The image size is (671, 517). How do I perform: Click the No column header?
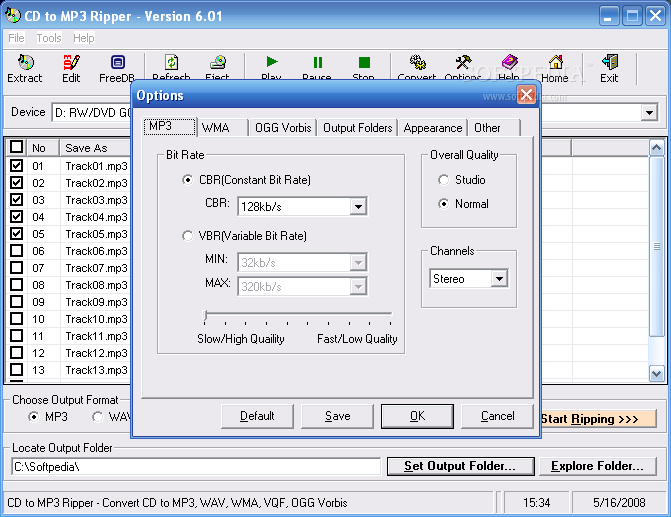[x=43, y=148]
